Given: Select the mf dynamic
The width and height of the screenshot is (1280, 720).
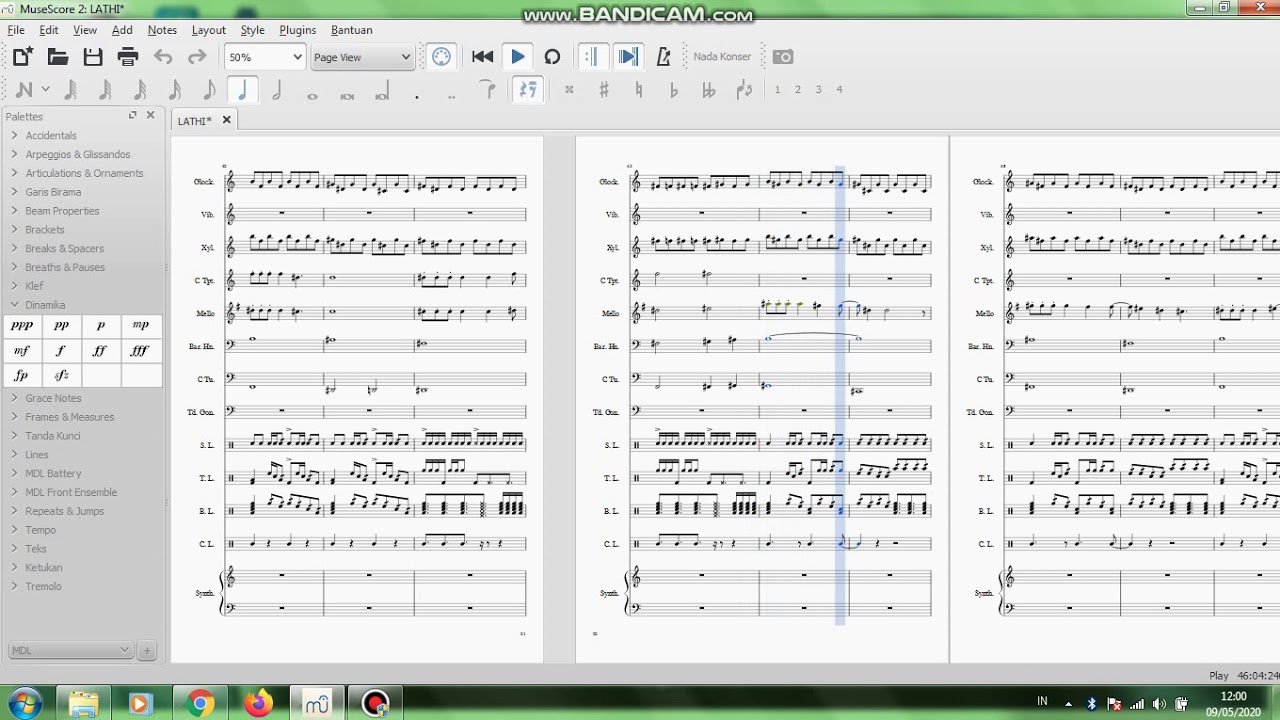Looking at the screenshot, I should [x=22, y=351].
